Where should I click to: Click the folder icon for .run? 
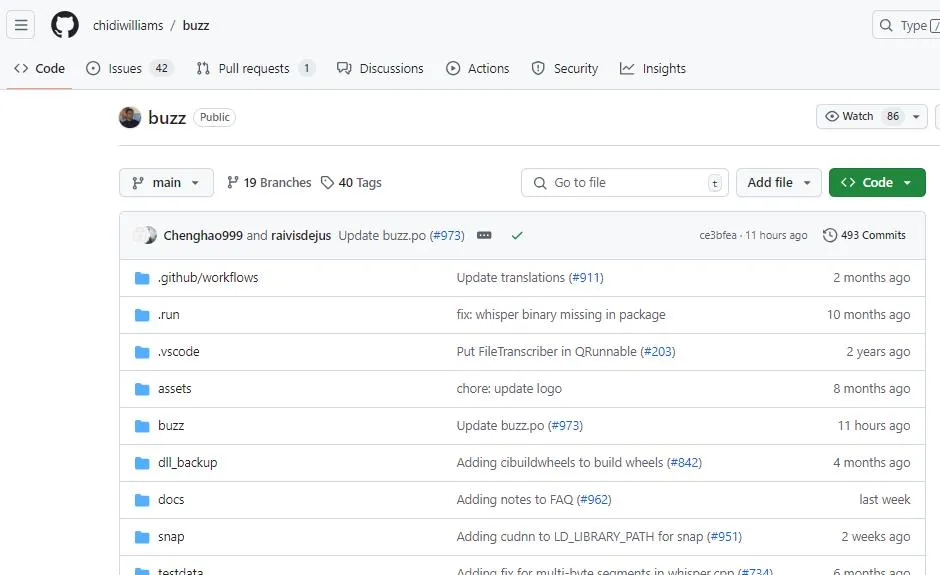click(x=142, y=315)
